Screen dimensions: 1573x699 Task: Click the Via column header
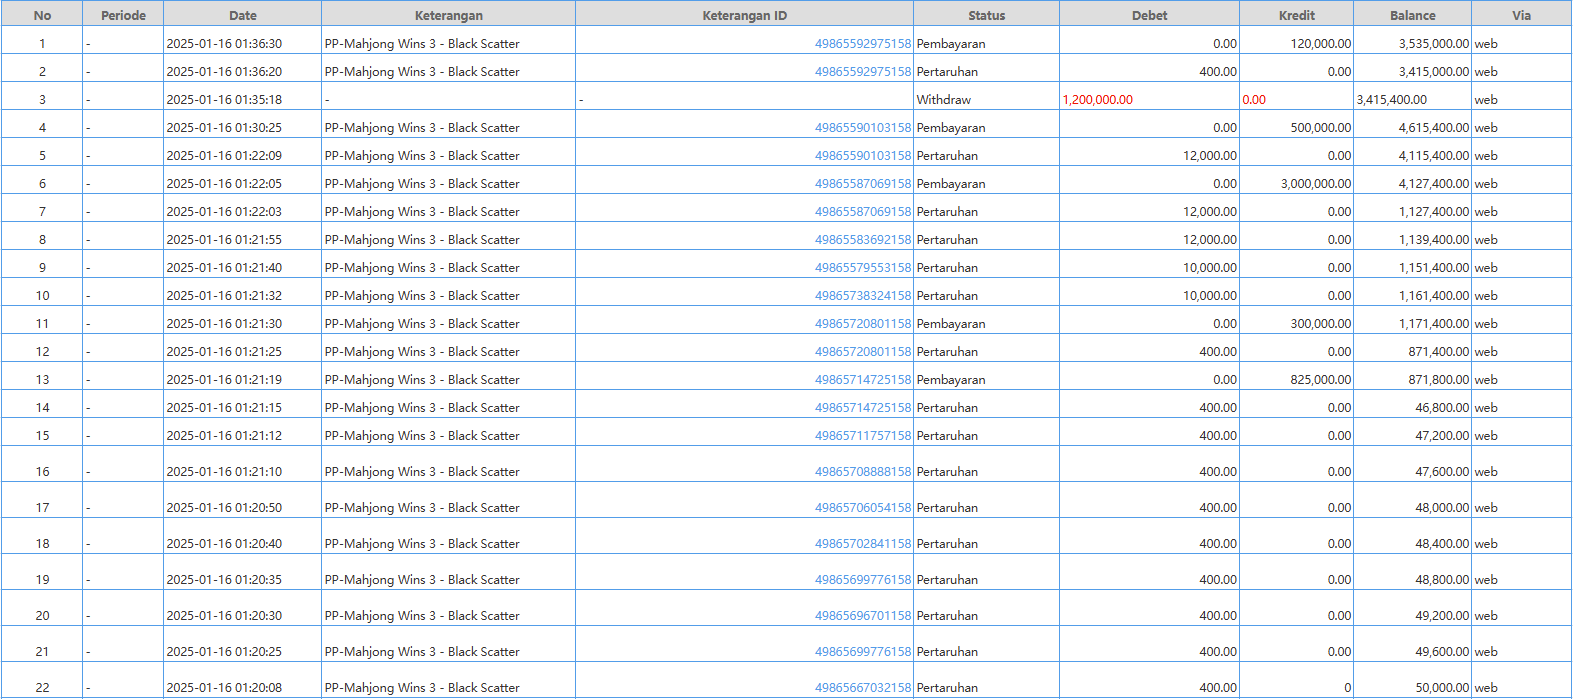tap(1521, 15)
